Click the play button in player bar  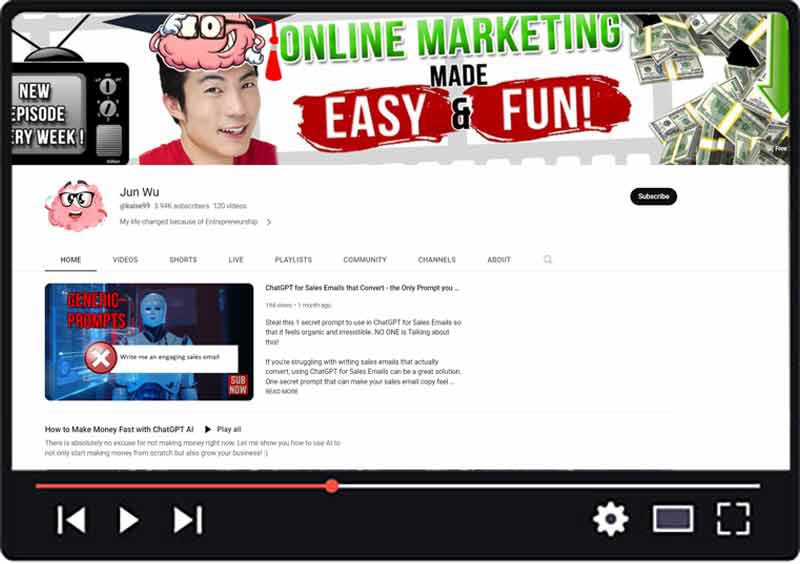coord(128,520)
